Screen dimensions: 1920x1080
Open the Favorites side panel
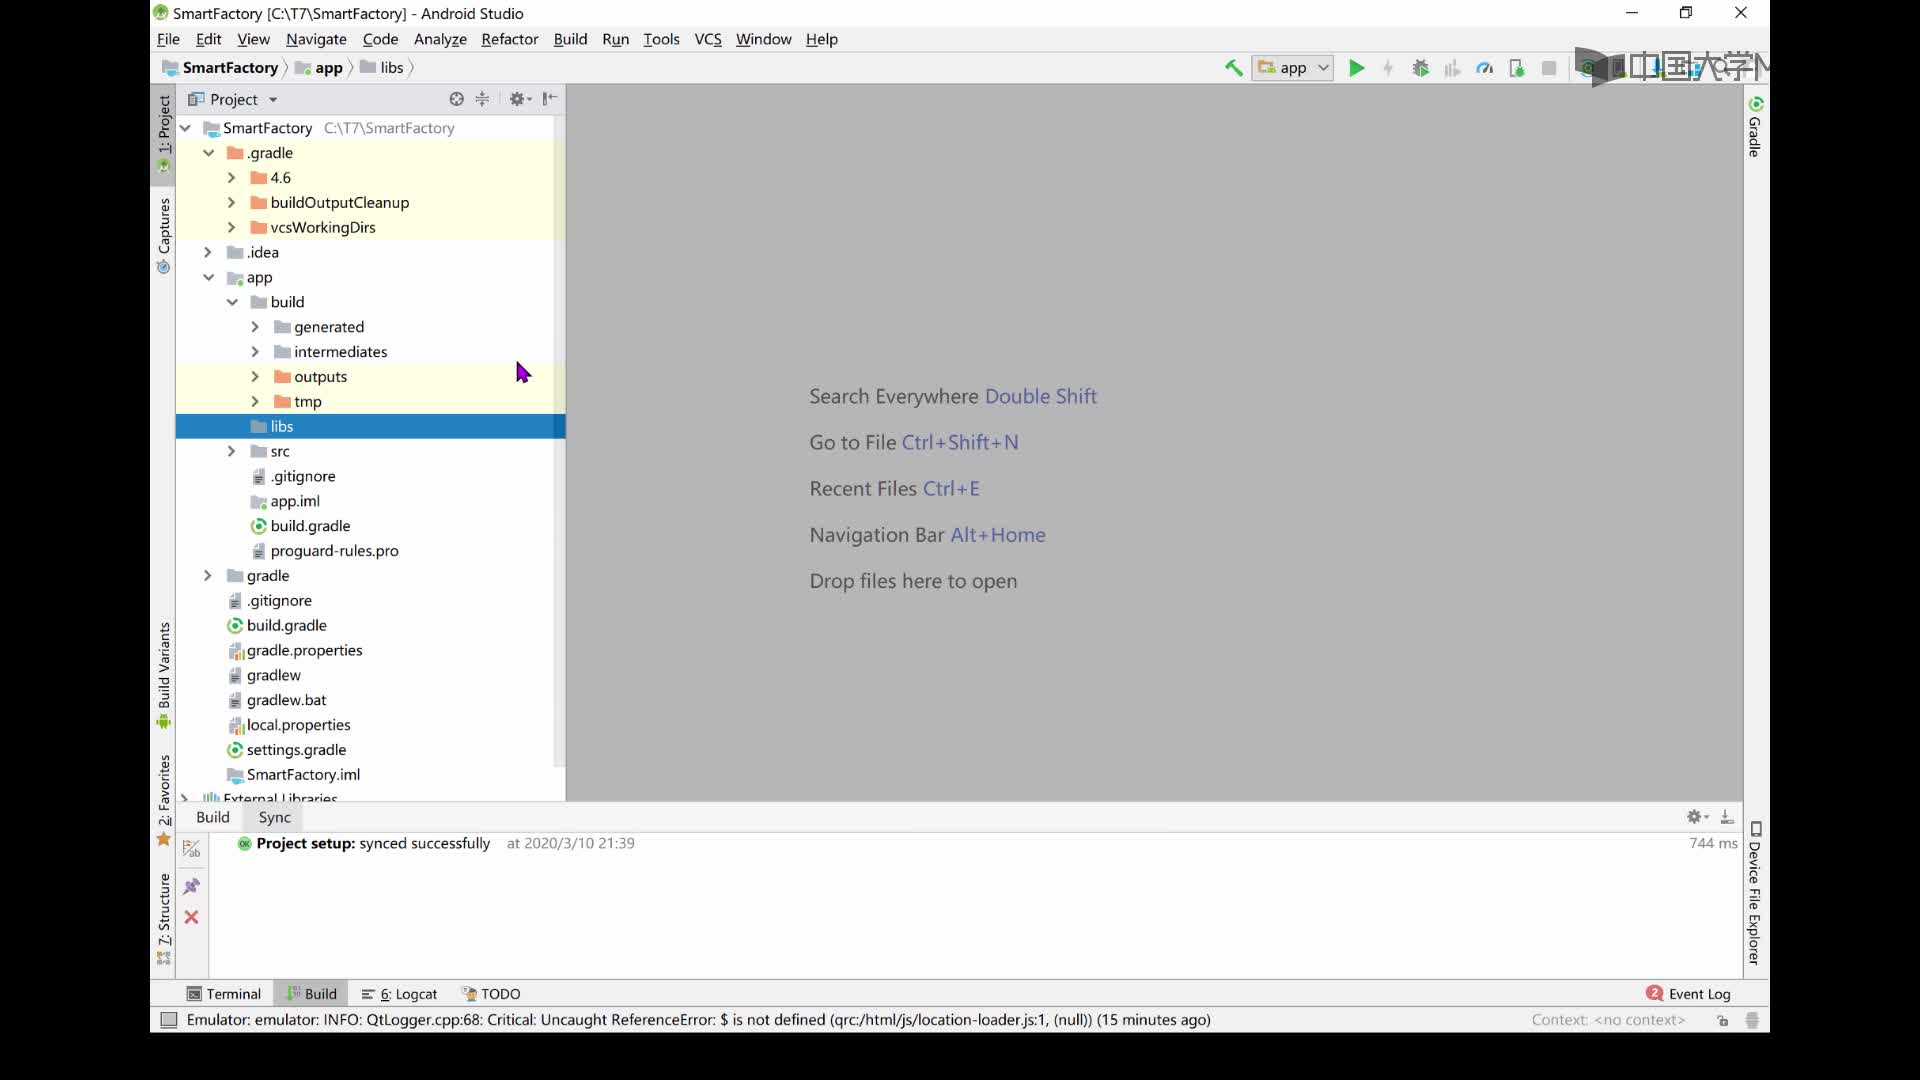[x=164, y=800]
